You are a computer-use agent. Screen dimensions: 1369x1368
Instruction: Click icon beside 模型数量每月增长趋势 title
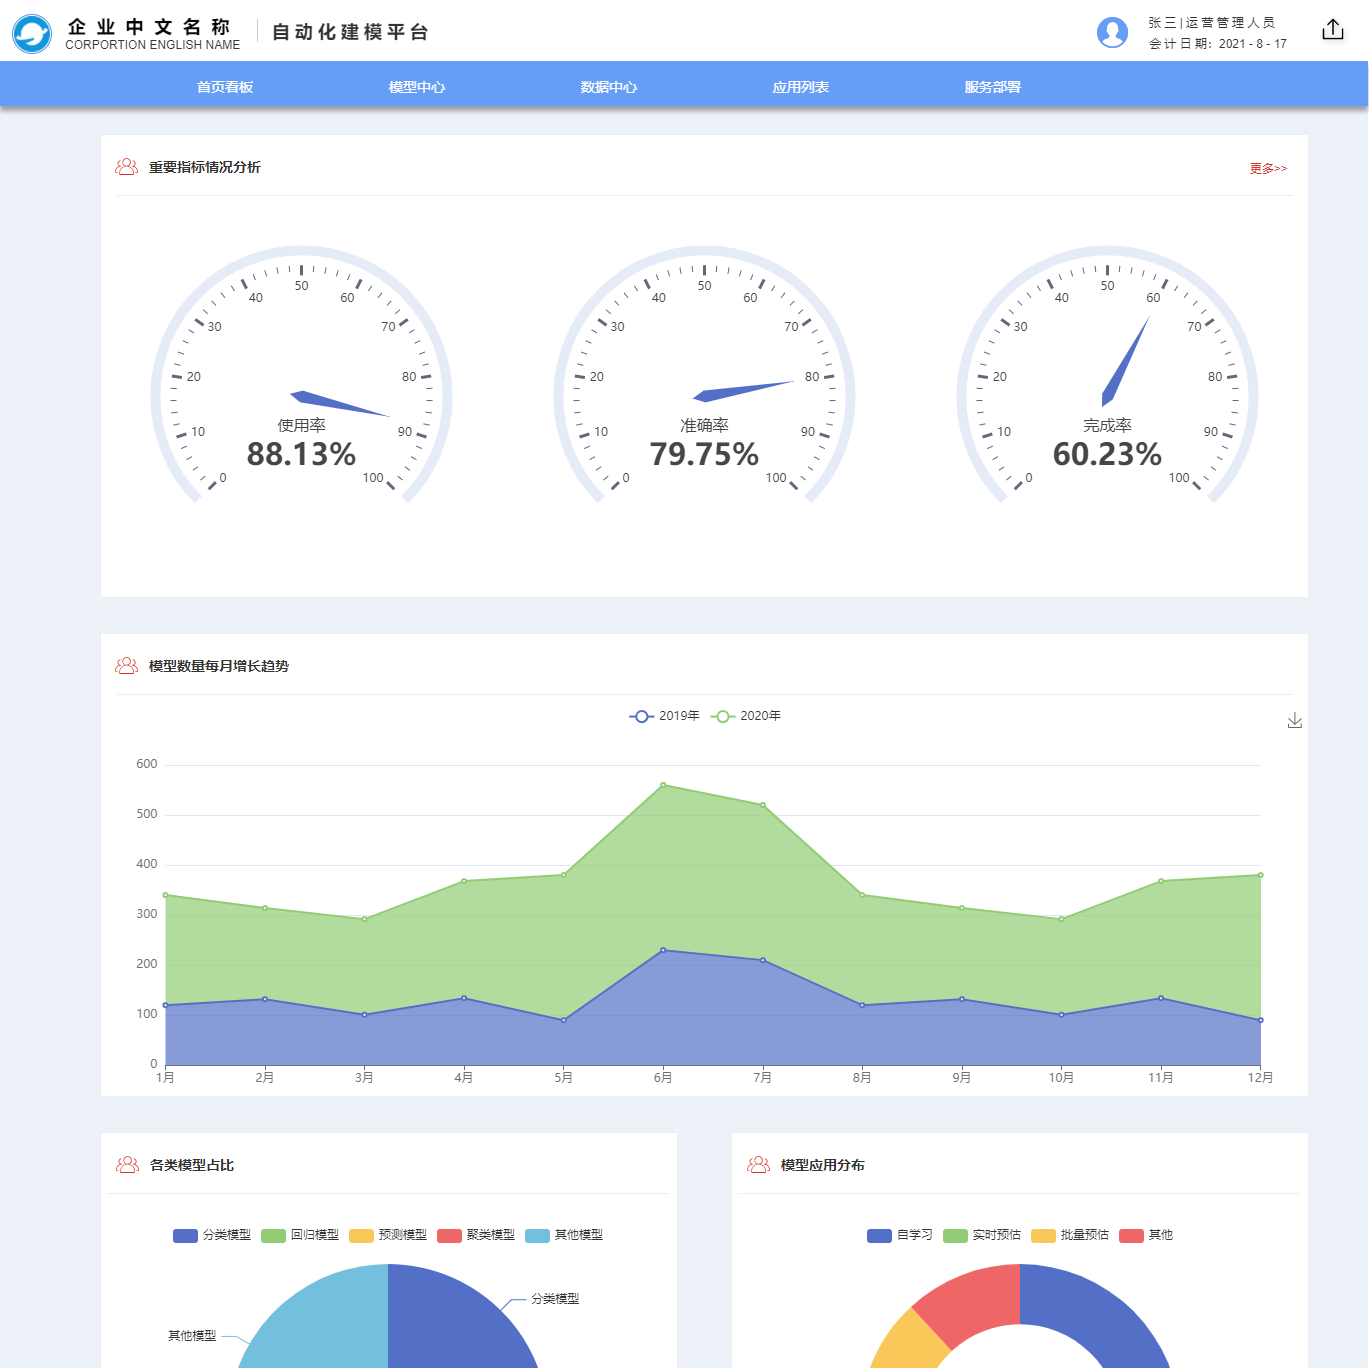[127, 666]
